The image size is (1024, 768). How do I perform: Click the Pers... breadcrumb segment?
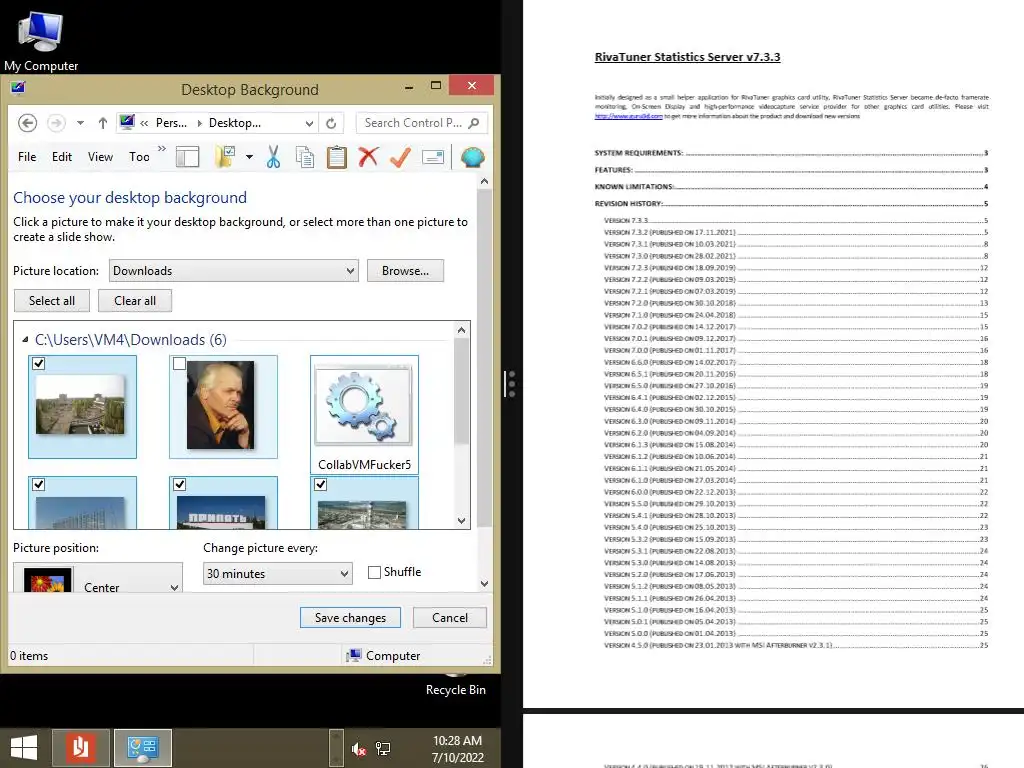(171, 123)
